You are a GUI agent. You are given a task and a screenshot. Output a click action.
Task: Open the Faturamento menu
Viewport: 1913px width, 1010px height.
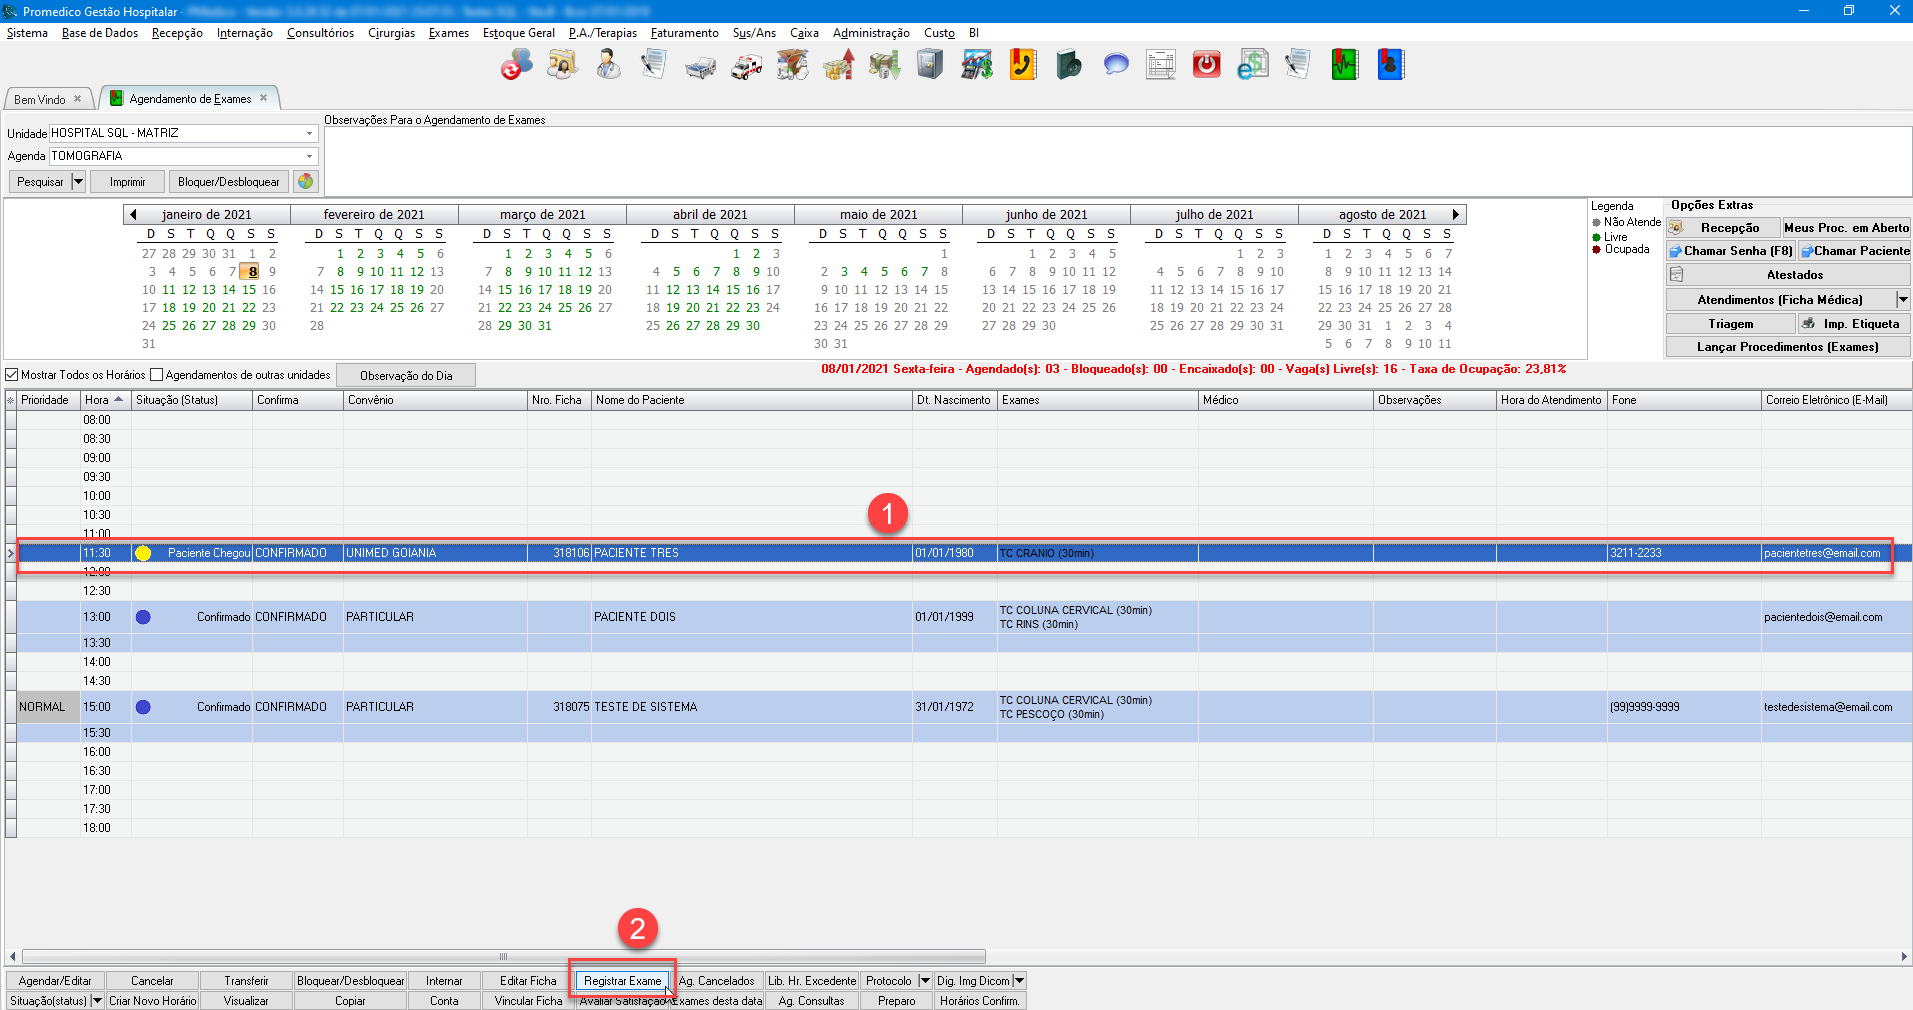684,33
